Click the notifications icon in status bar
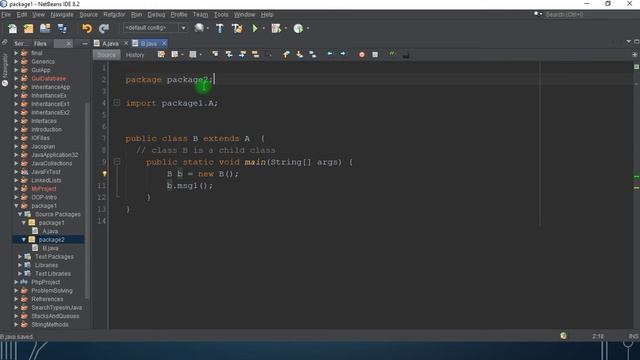The image size is (640, 360). point(563,336)
